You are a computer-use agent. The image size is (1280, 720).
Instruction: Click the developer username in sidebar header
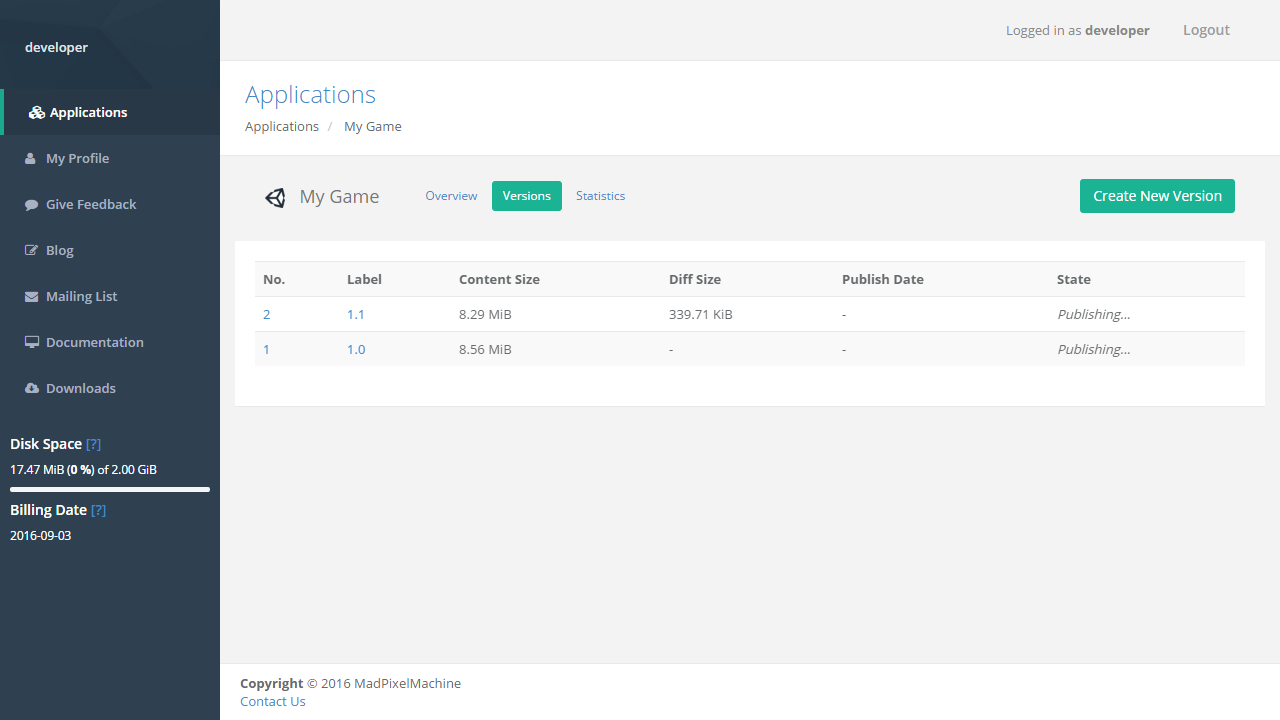point(56,47)
